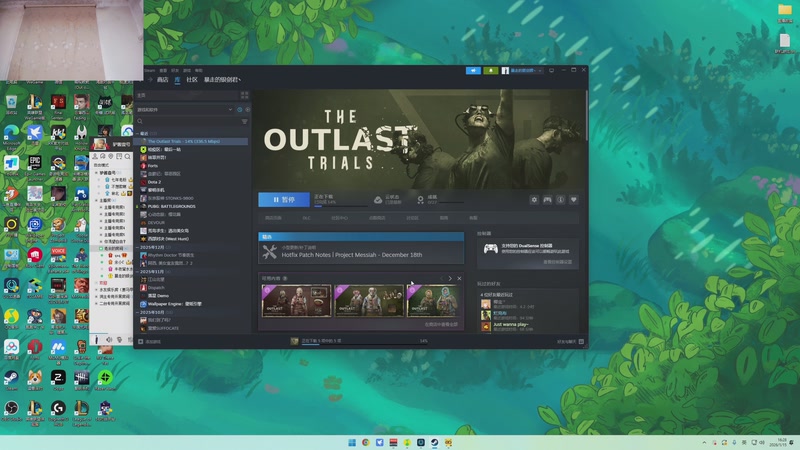Collapse the 2025年10月 section
The image size is (800, 450).
coord(137,312)
